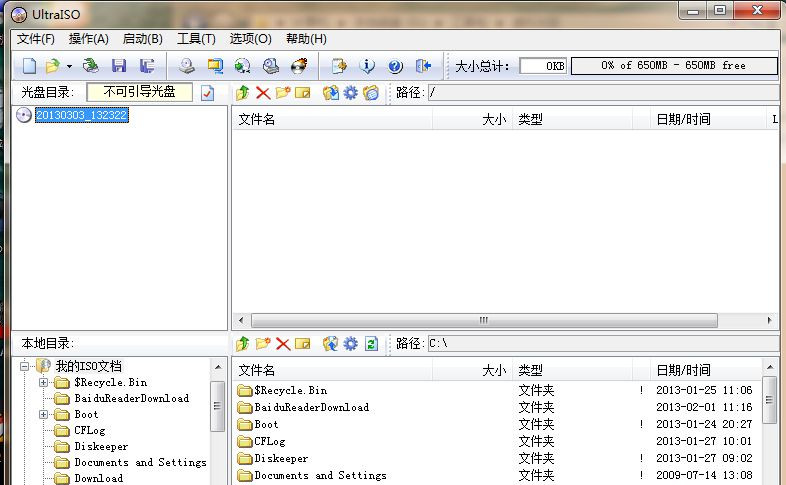Image resolution: width=786 pixels, height=485 pixels.
Task: Click the left arrow of the horizontal scrollbar
Action: coord(241,320)
